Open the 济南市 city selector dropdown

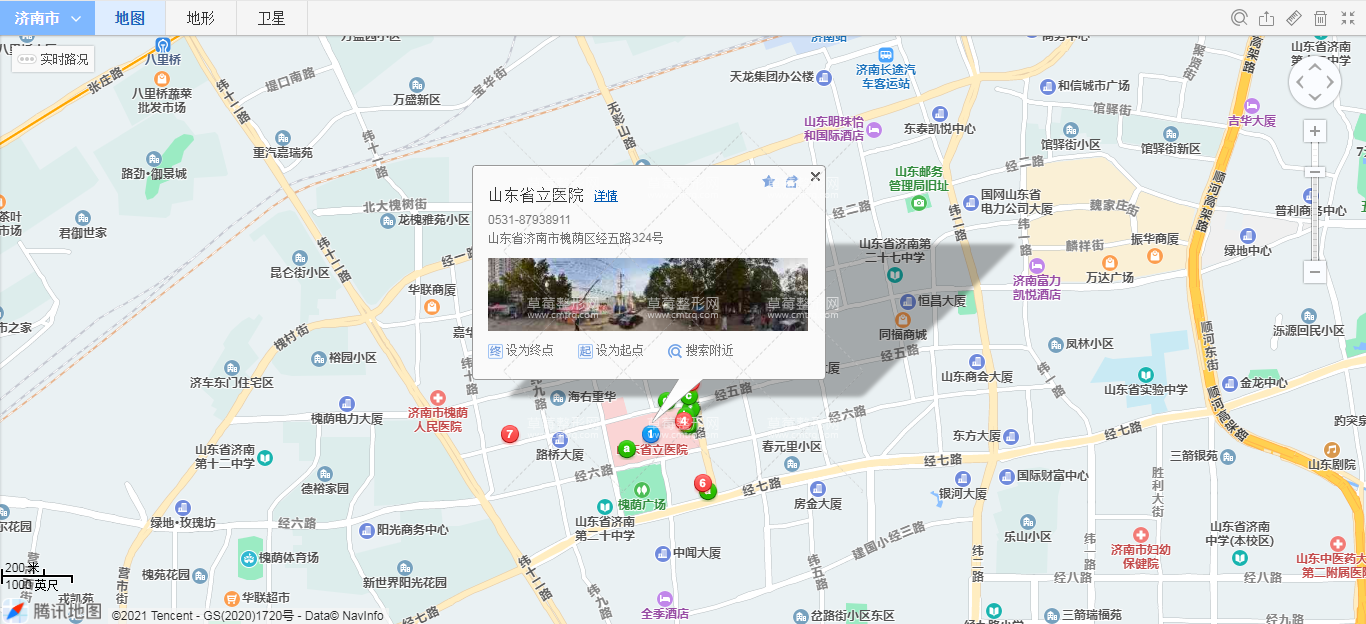coord(47,18)
